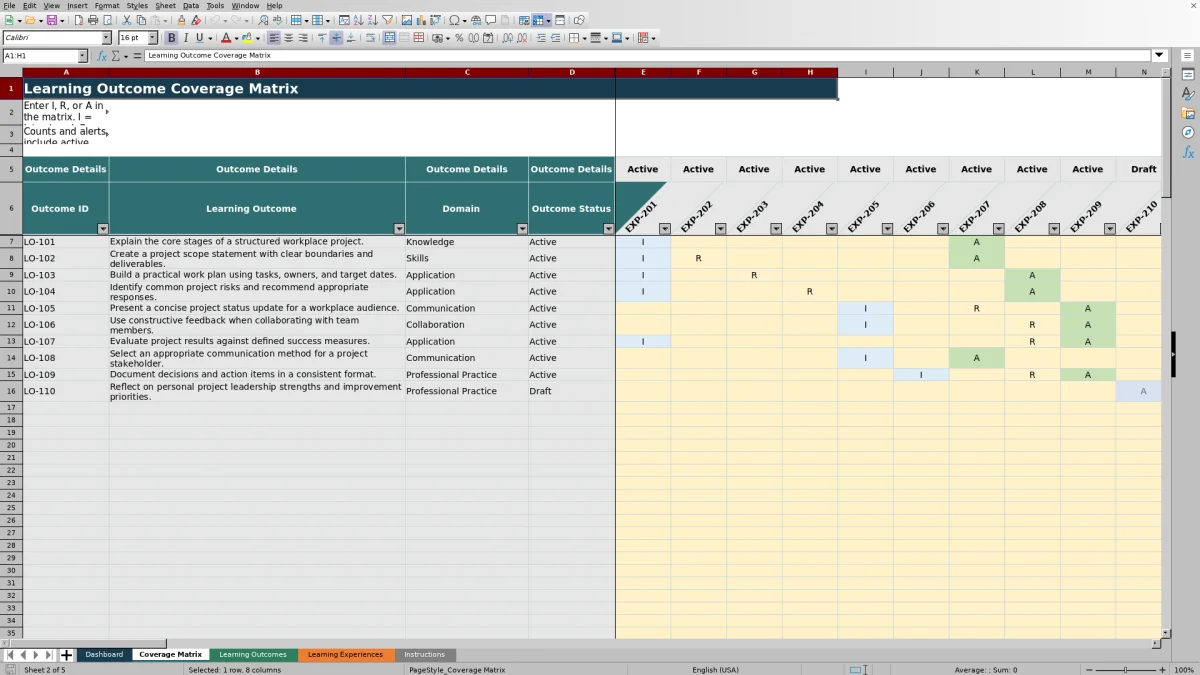Export directly as PDF
The image size is (1200, 675).
[x=78, y=20]
